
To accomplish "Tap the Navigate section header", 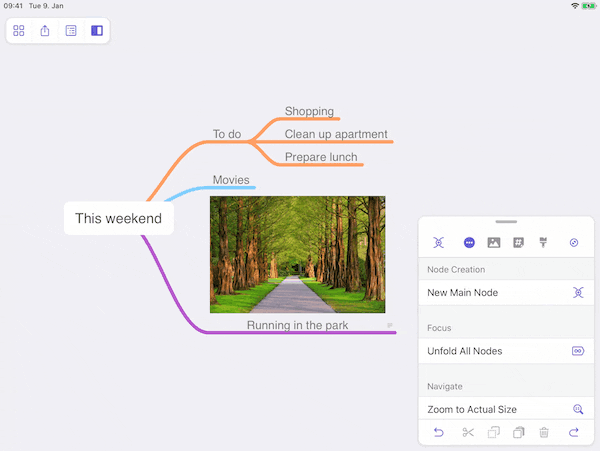I will pos(445,386).
